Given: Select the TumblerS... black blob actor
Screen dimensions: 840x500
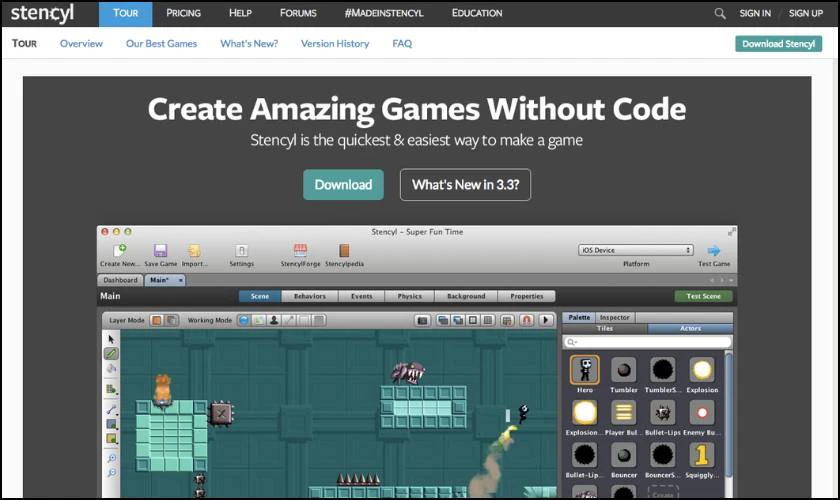Looking at the screenshot, I should click(663, 369).
